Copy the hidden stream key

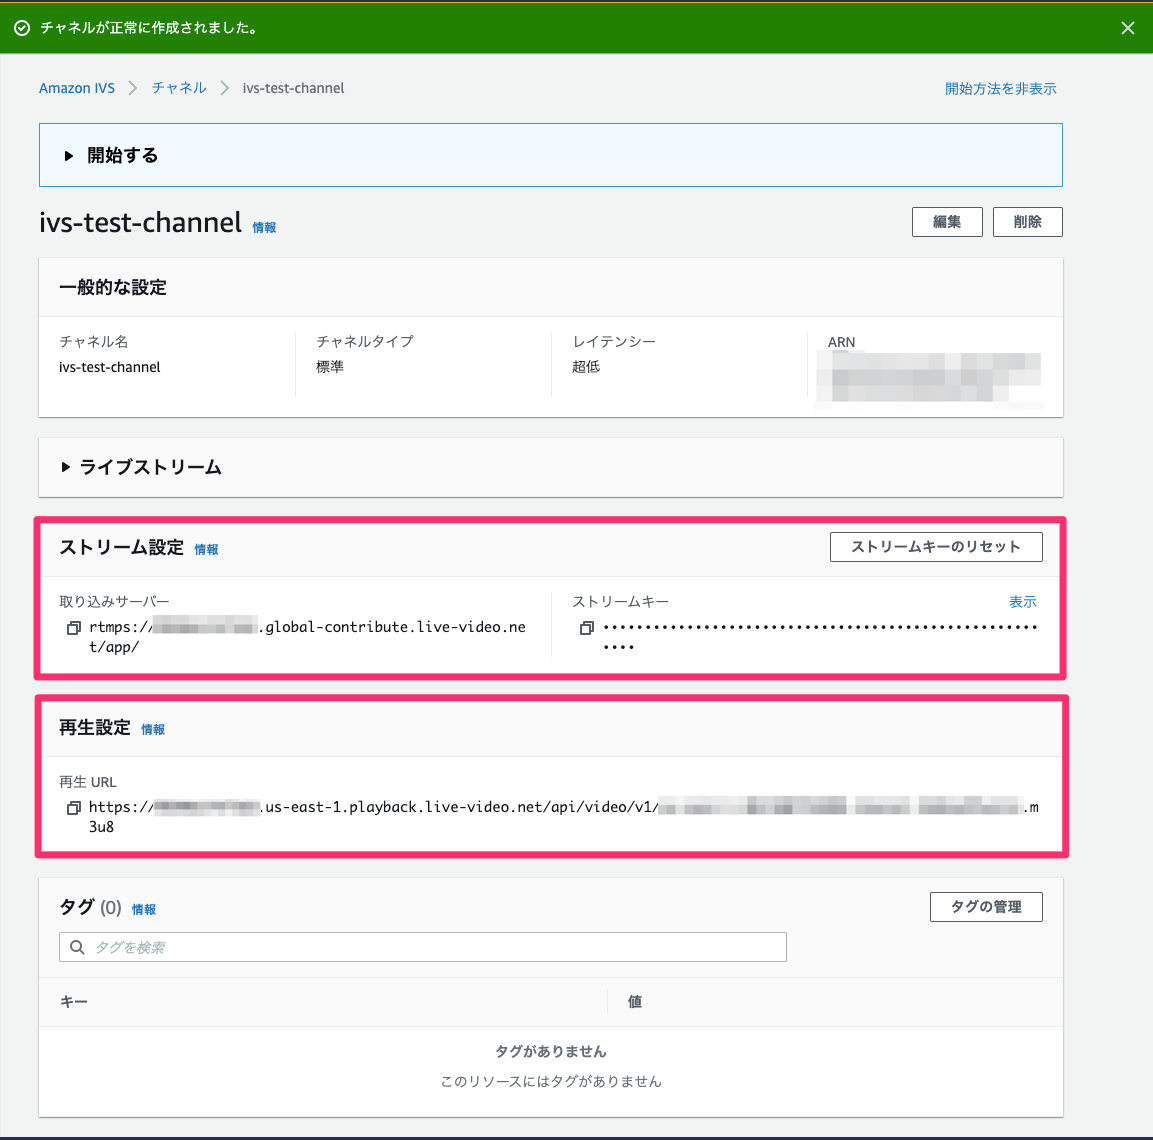pos(586,628)
